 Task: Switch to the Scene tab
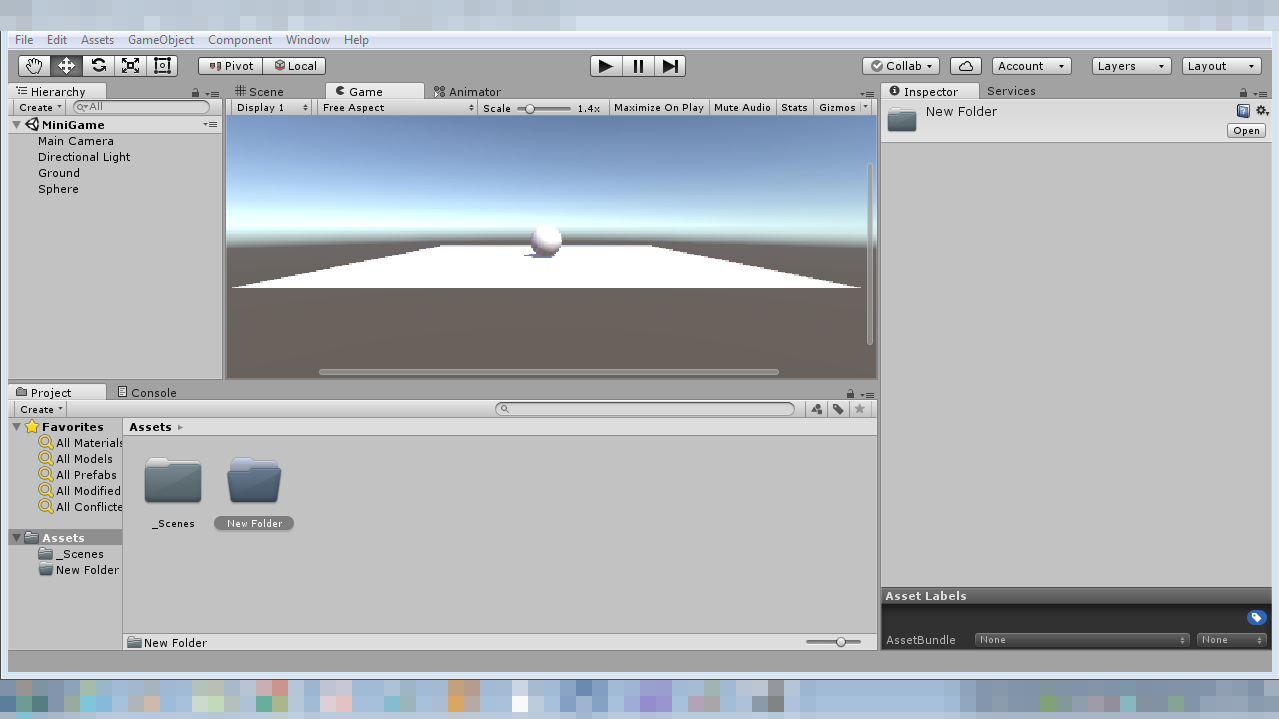coord(263,91)
